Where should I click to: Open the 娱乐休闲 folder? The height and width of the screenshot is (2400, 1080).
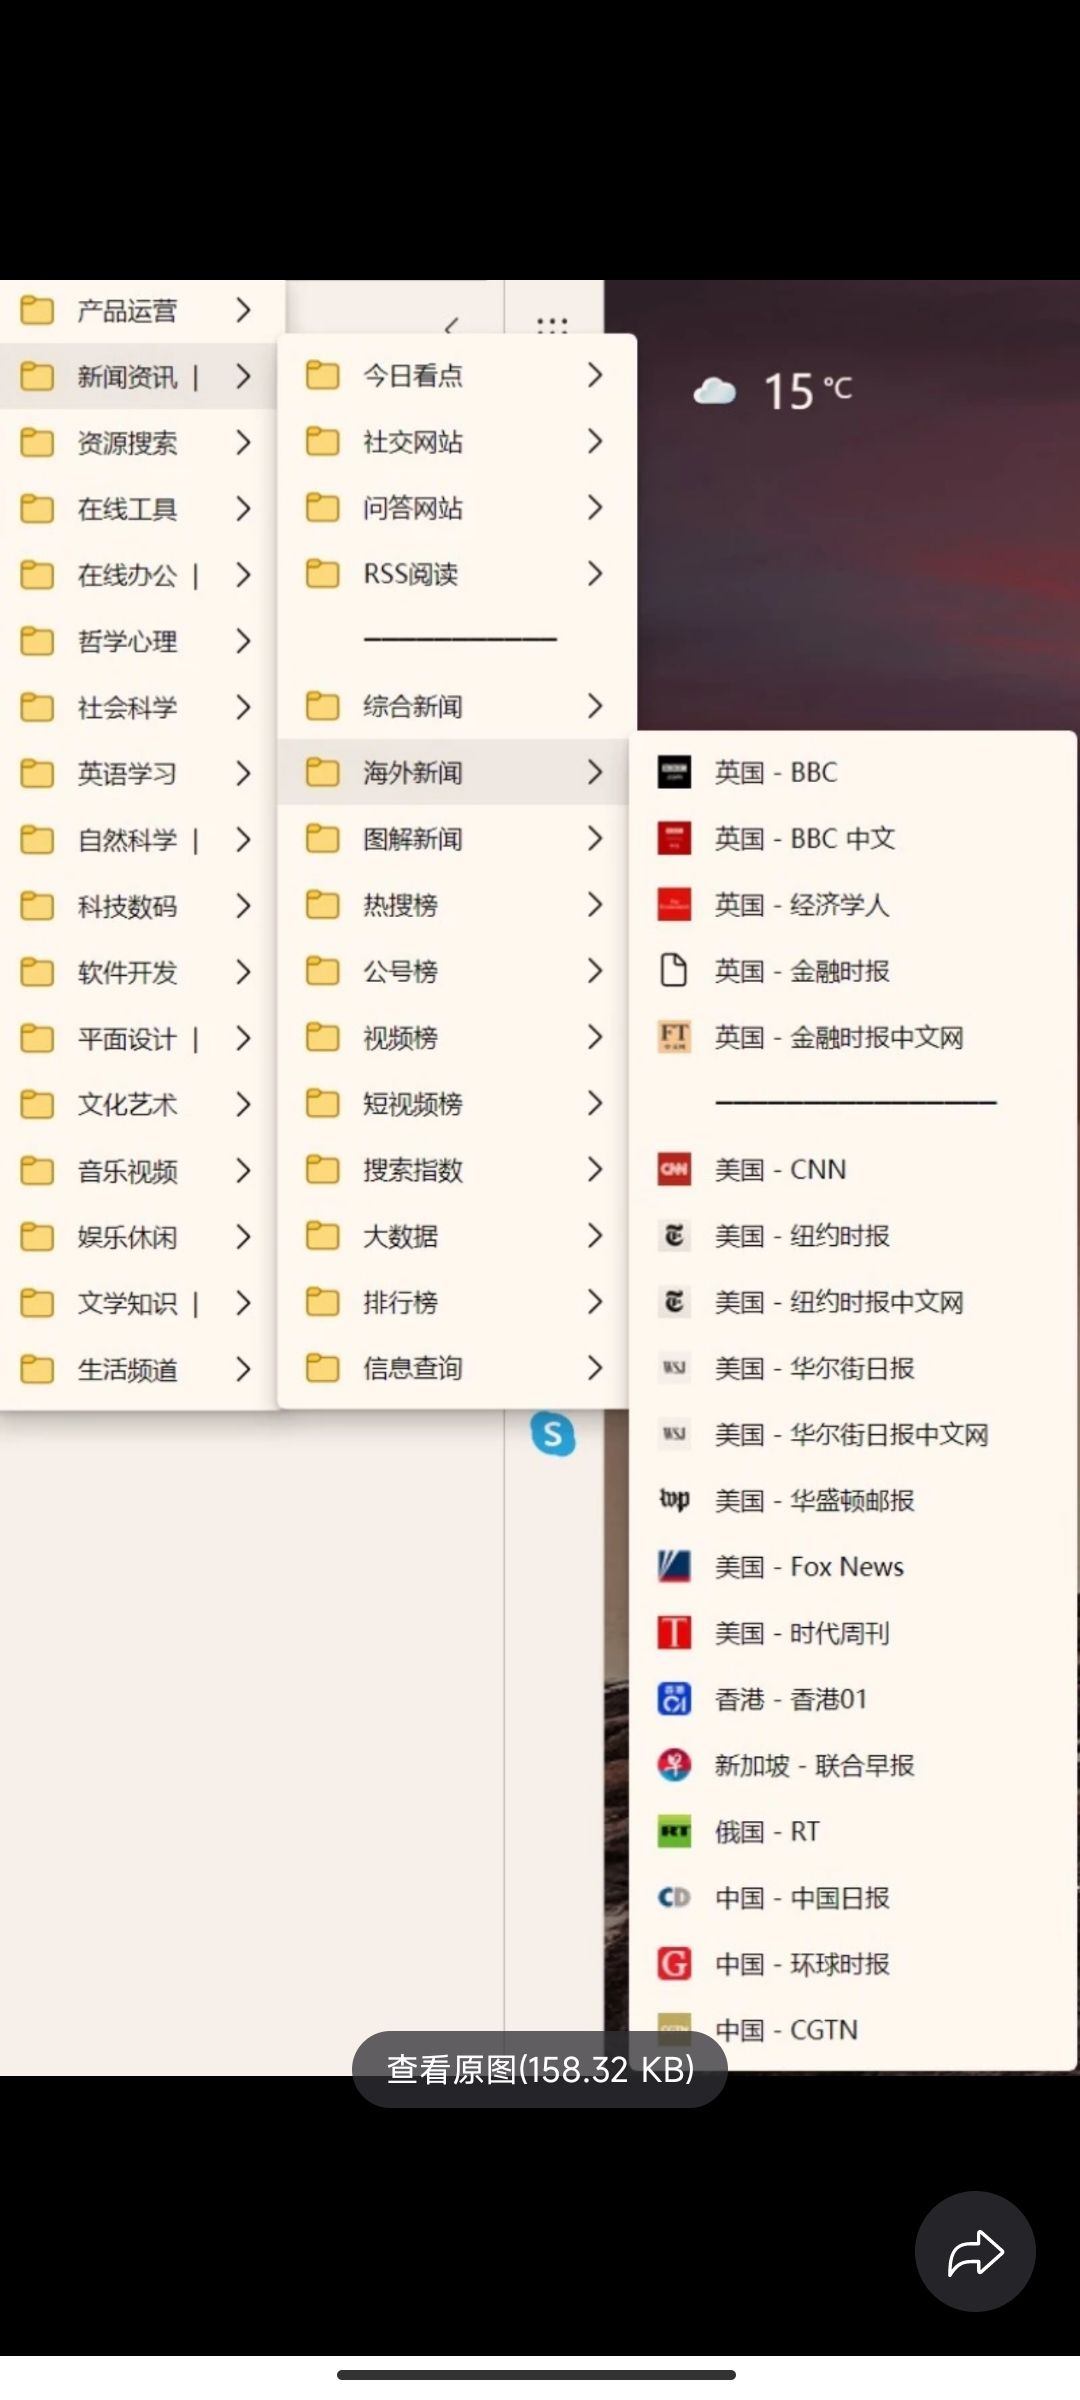click(x=138, y=1236)
